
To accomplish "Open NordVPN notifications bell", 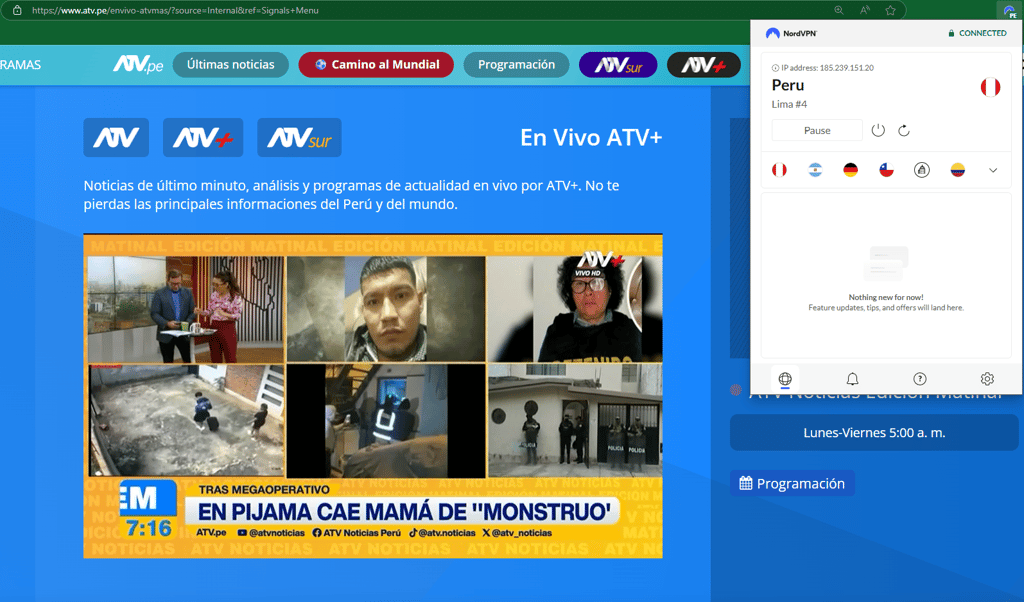I will [x=852, y=379].
